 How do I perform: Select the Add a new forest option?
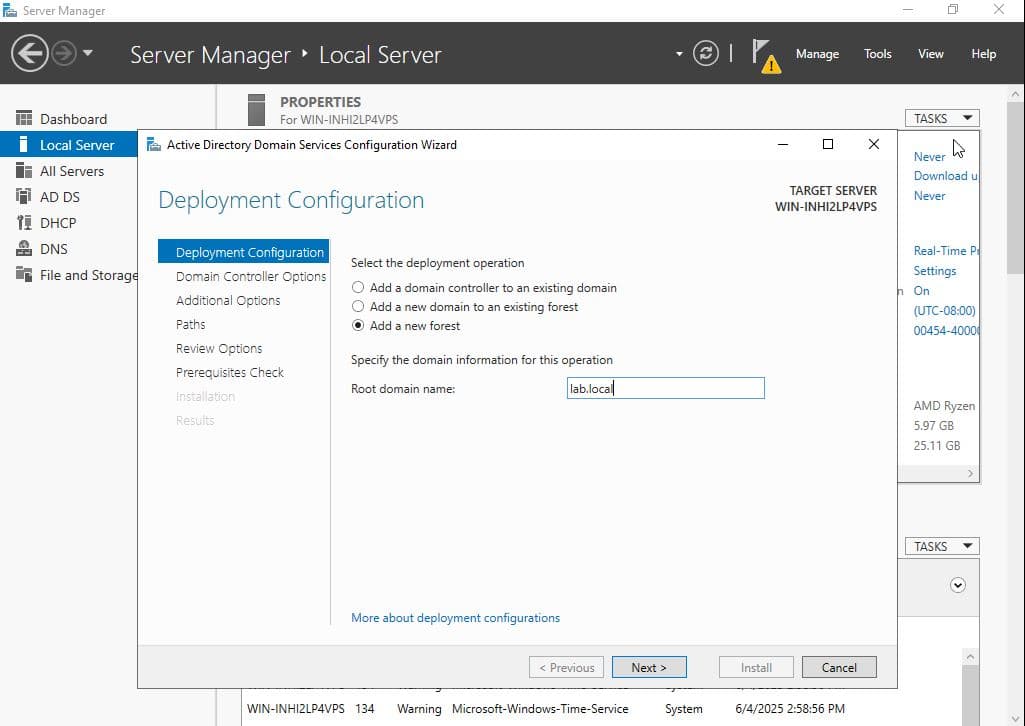coord(358,326)
